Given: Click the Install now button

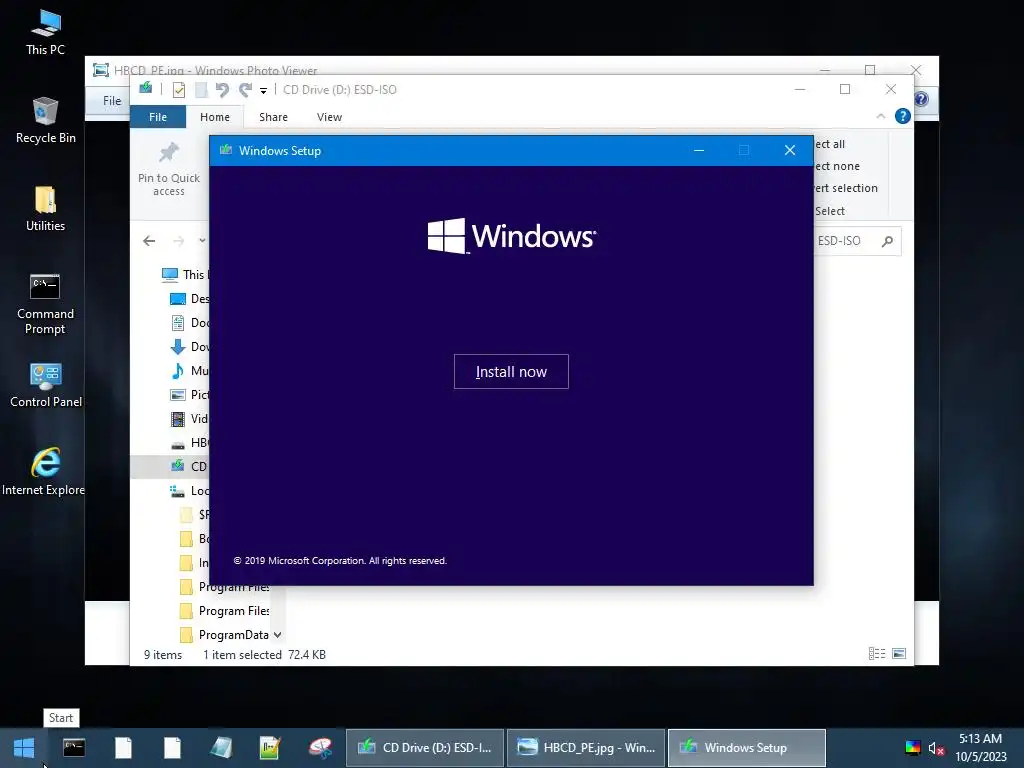Looking at the screenshot, I should pyautogui.click(x=511, y=372).
